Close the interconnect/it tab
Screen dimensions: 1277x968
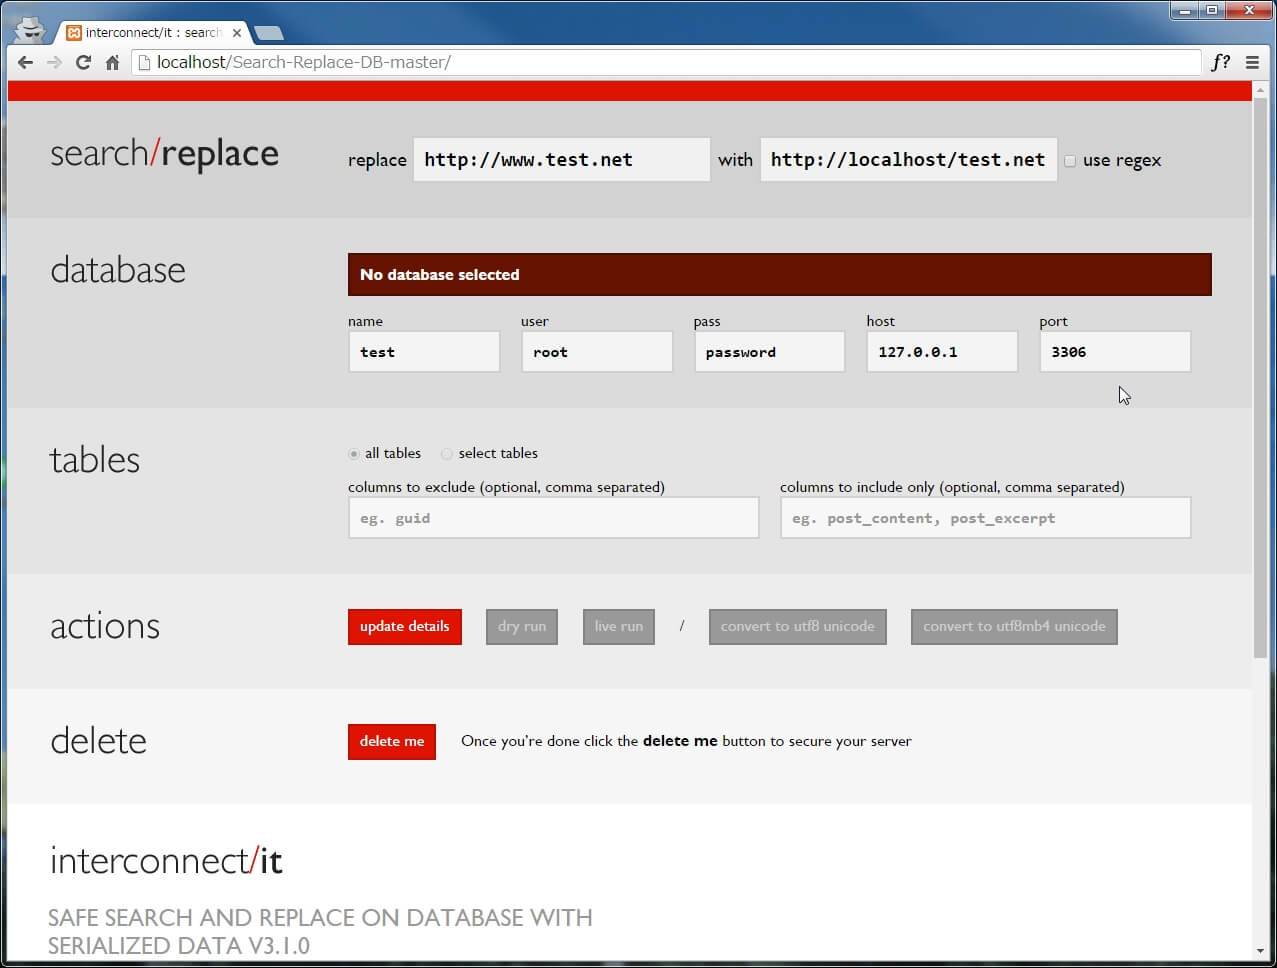(237, 33)
